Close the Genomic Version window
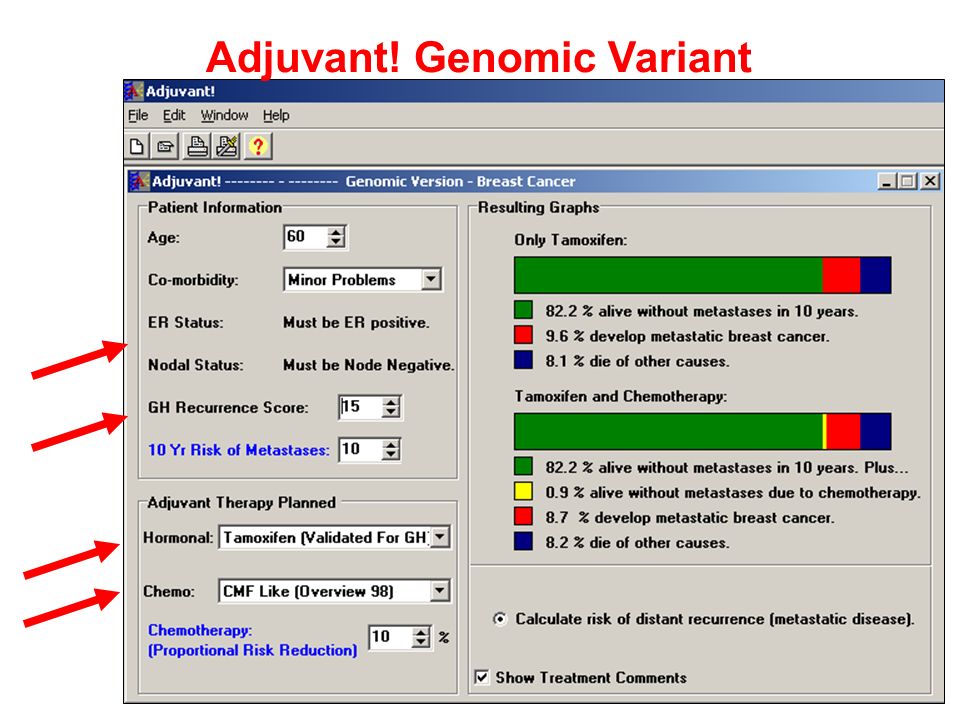The image size is (960, 720). pyautogui.click(x=930, y=181)
